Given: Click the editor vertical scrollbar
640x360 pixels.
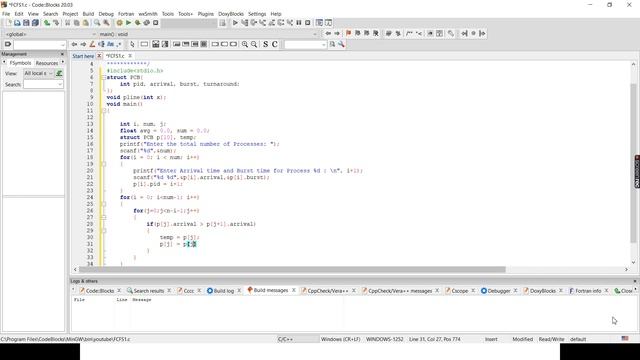Looking at the screenshot, I should coord(633,163).
